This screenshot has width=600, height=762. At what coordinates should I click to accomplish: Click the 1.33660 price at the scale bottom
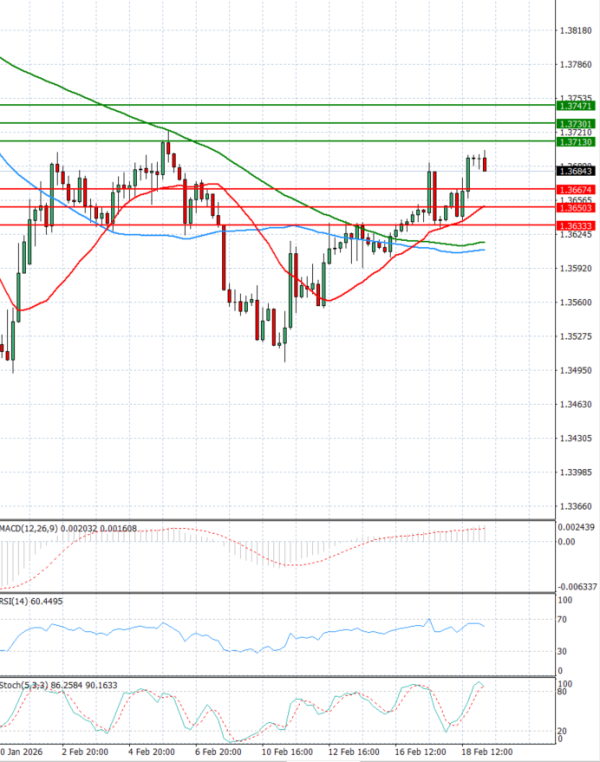coord(577,506)
